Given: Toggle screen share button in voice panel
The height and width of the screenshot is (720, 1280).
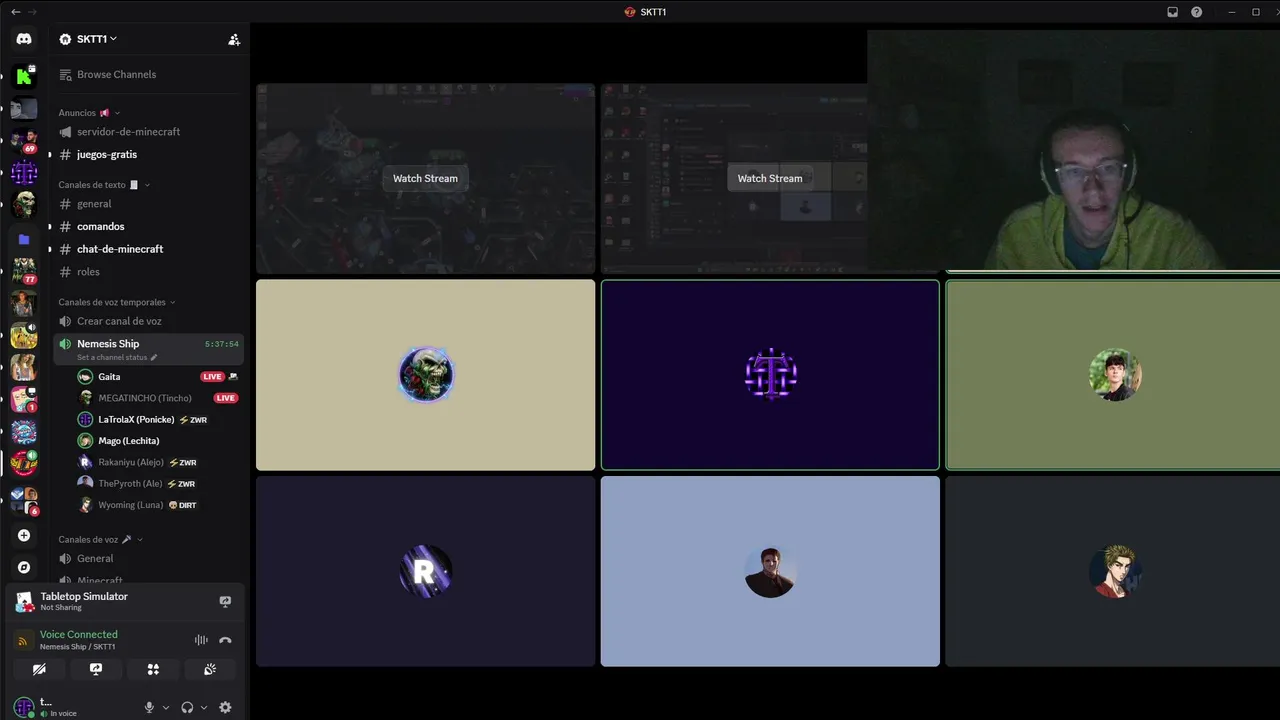Looking at the screenshot, I should pos(96,669).
